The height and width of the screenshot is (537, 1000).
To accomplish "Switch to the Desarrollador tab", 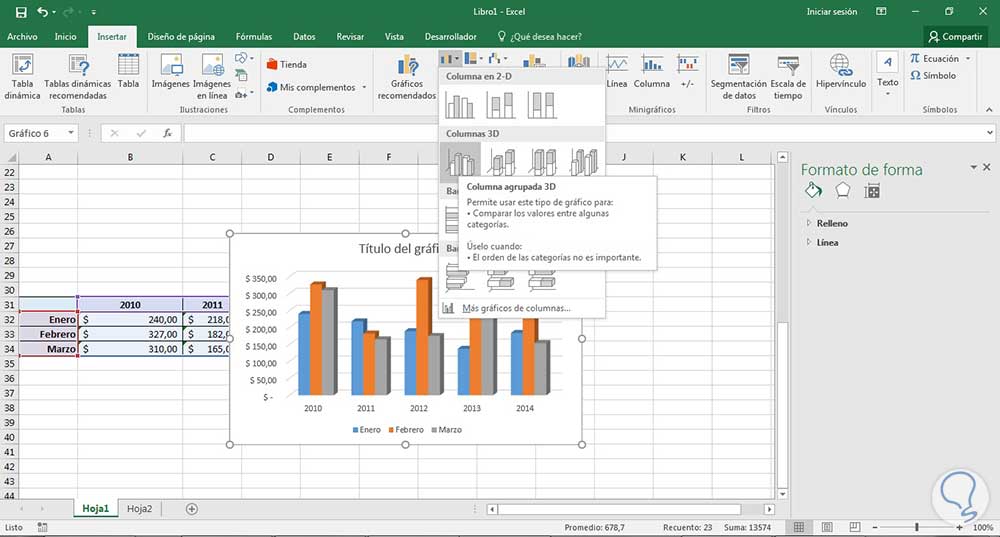I will pyautogui.click(x=450, y=36).
